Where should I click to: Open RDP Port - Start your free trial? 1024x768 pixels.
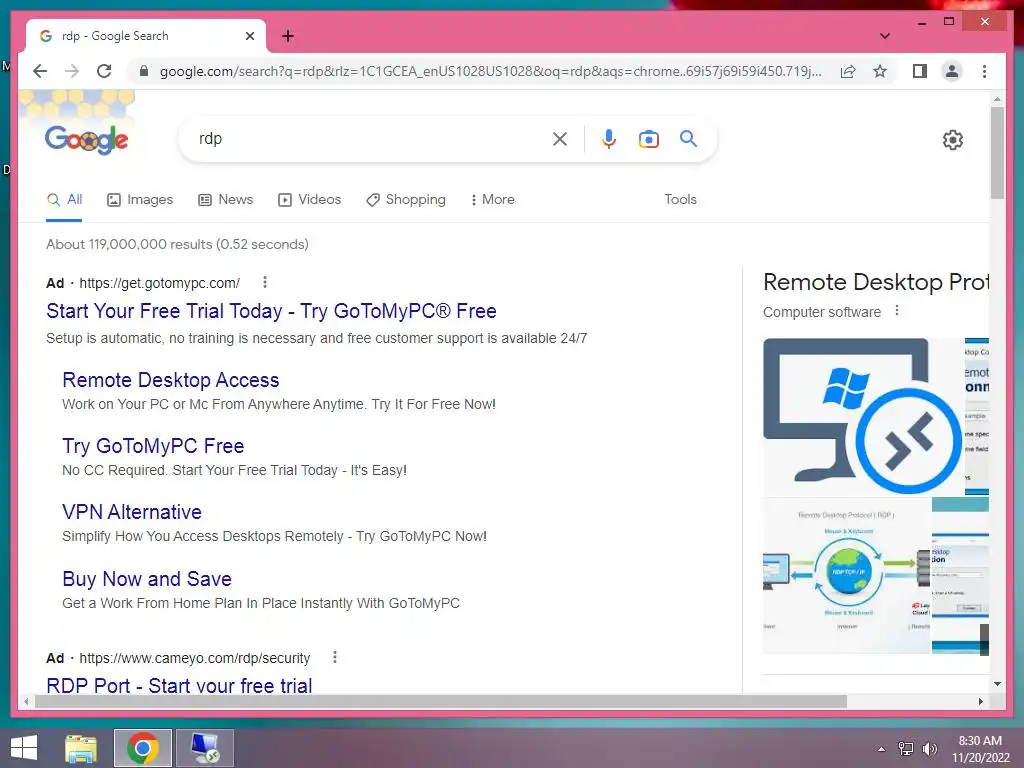pos(179,685)
